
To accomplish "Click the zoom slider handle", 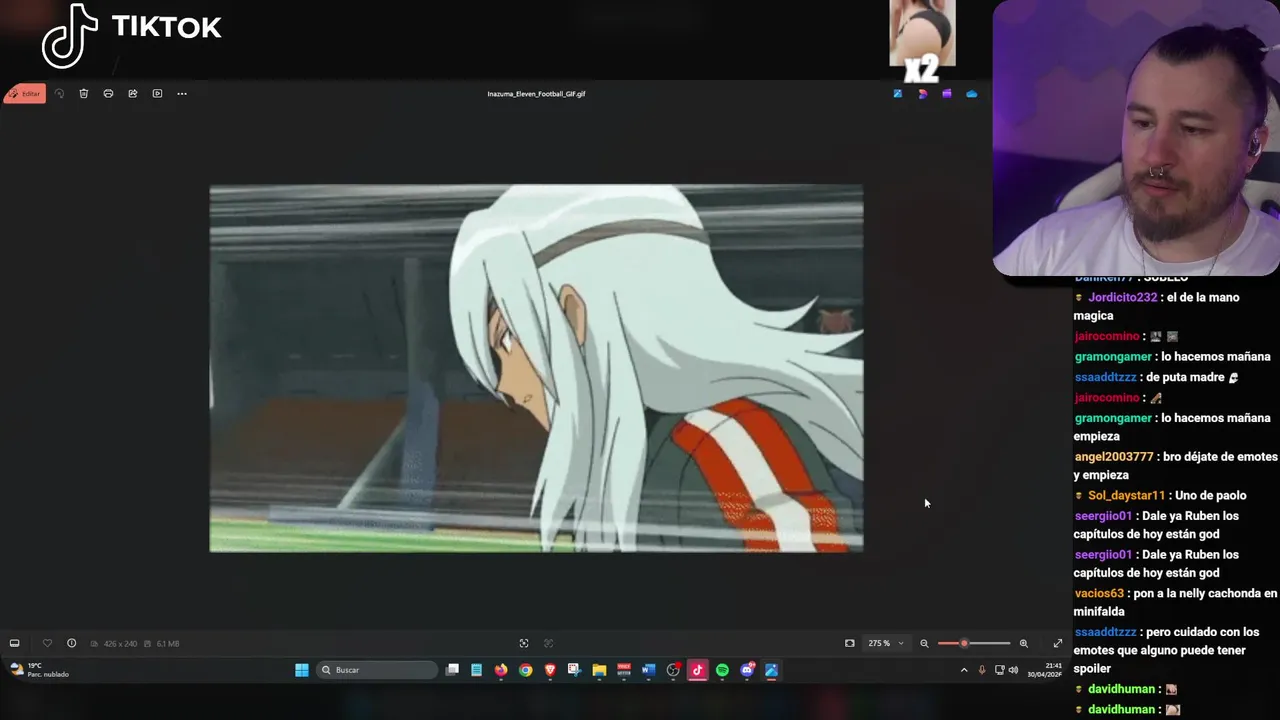I will pyautogui.click(x=964, y=643).
